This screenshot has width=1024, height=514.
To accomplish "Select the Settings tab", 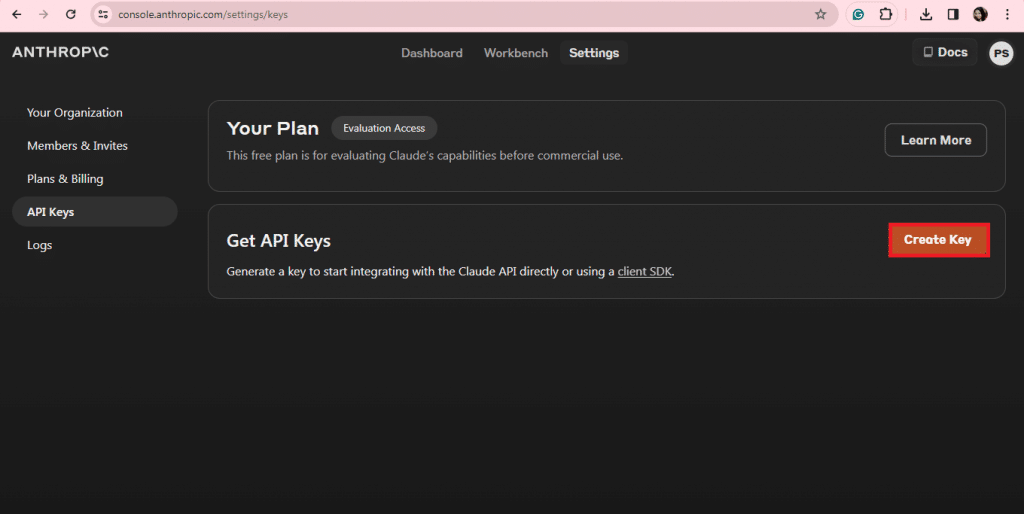I will (x=594, y=53).
